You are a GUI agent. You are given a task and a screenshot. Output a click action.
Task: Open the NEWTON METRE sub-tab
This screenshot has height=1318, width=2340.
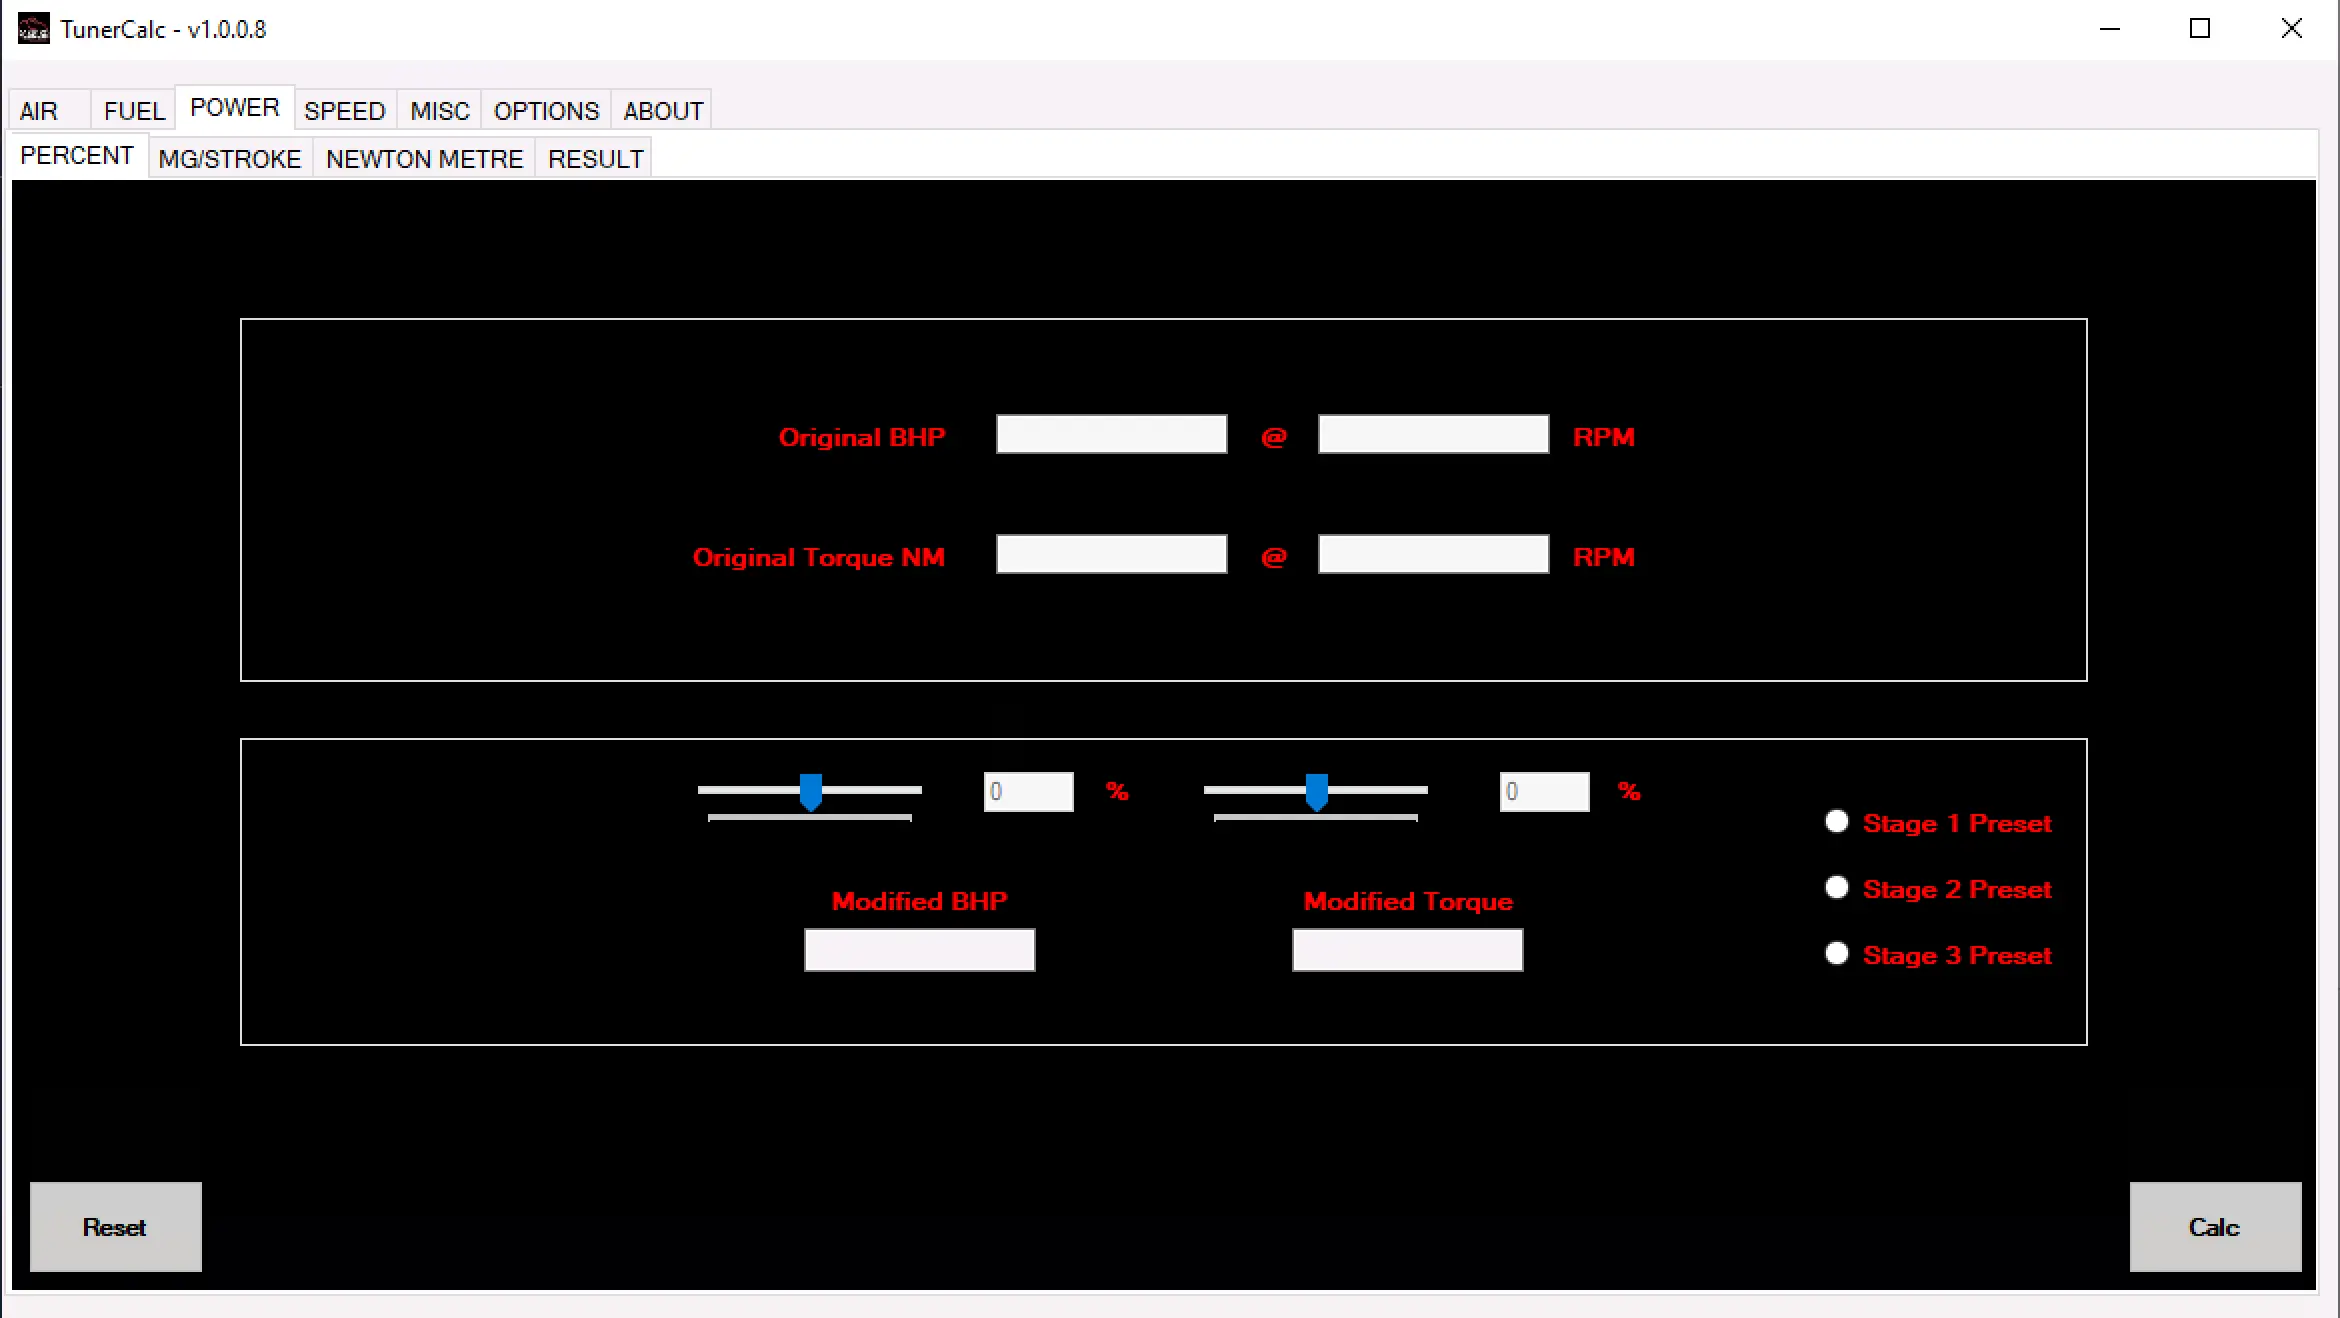[424, 159]
